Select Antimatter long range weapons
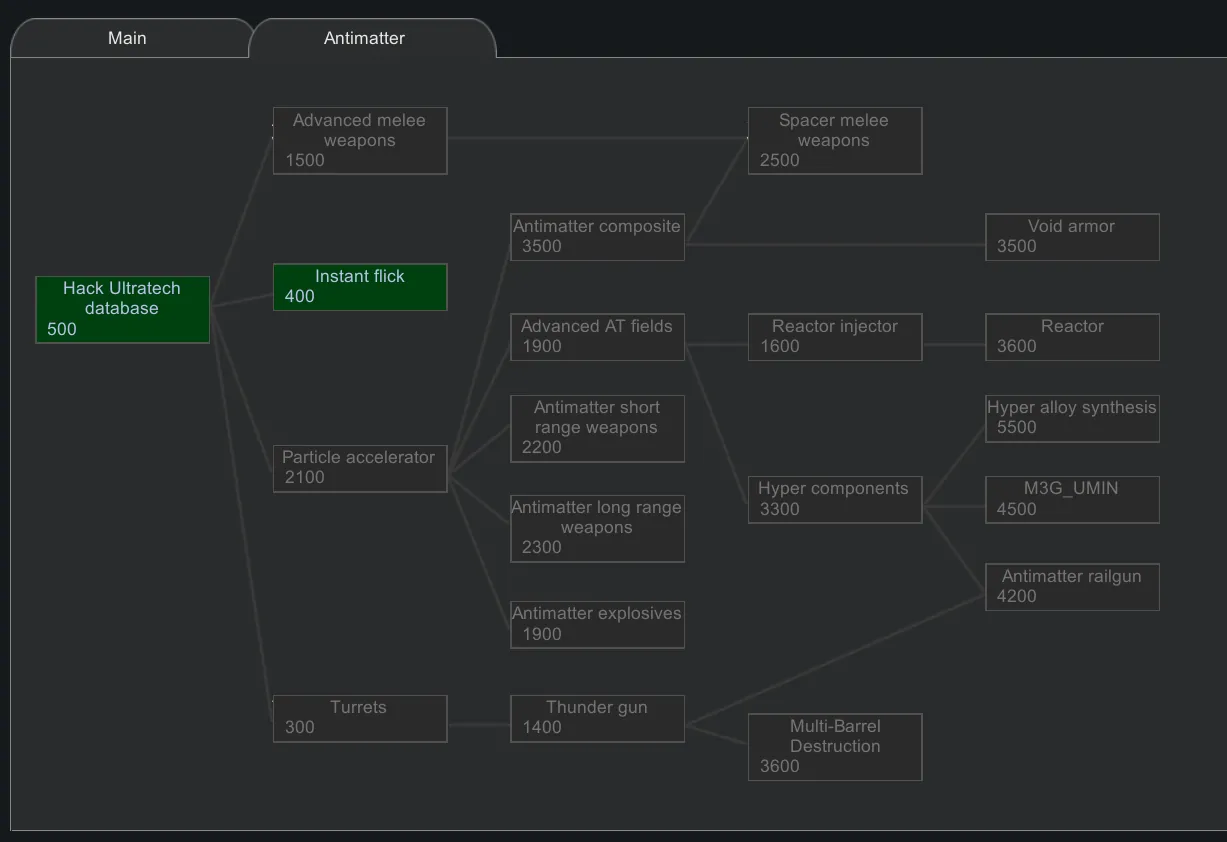Viewport: 1227px width, 842px height. [597, 528]
